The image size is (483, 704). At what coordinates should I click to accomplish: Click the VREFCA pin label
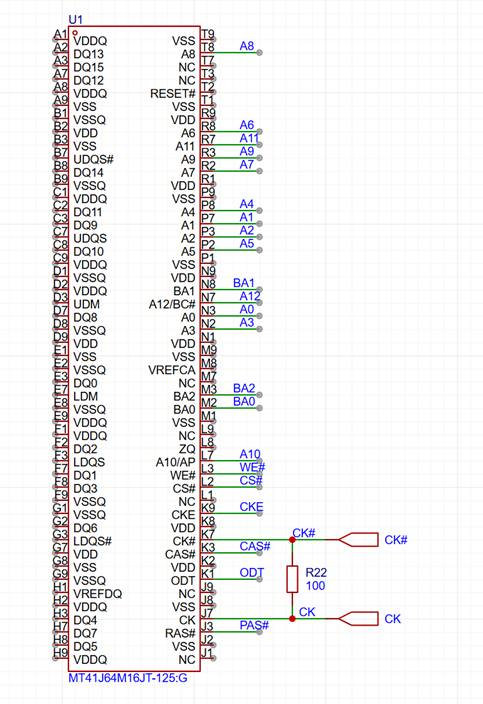(x=172, y=370)
